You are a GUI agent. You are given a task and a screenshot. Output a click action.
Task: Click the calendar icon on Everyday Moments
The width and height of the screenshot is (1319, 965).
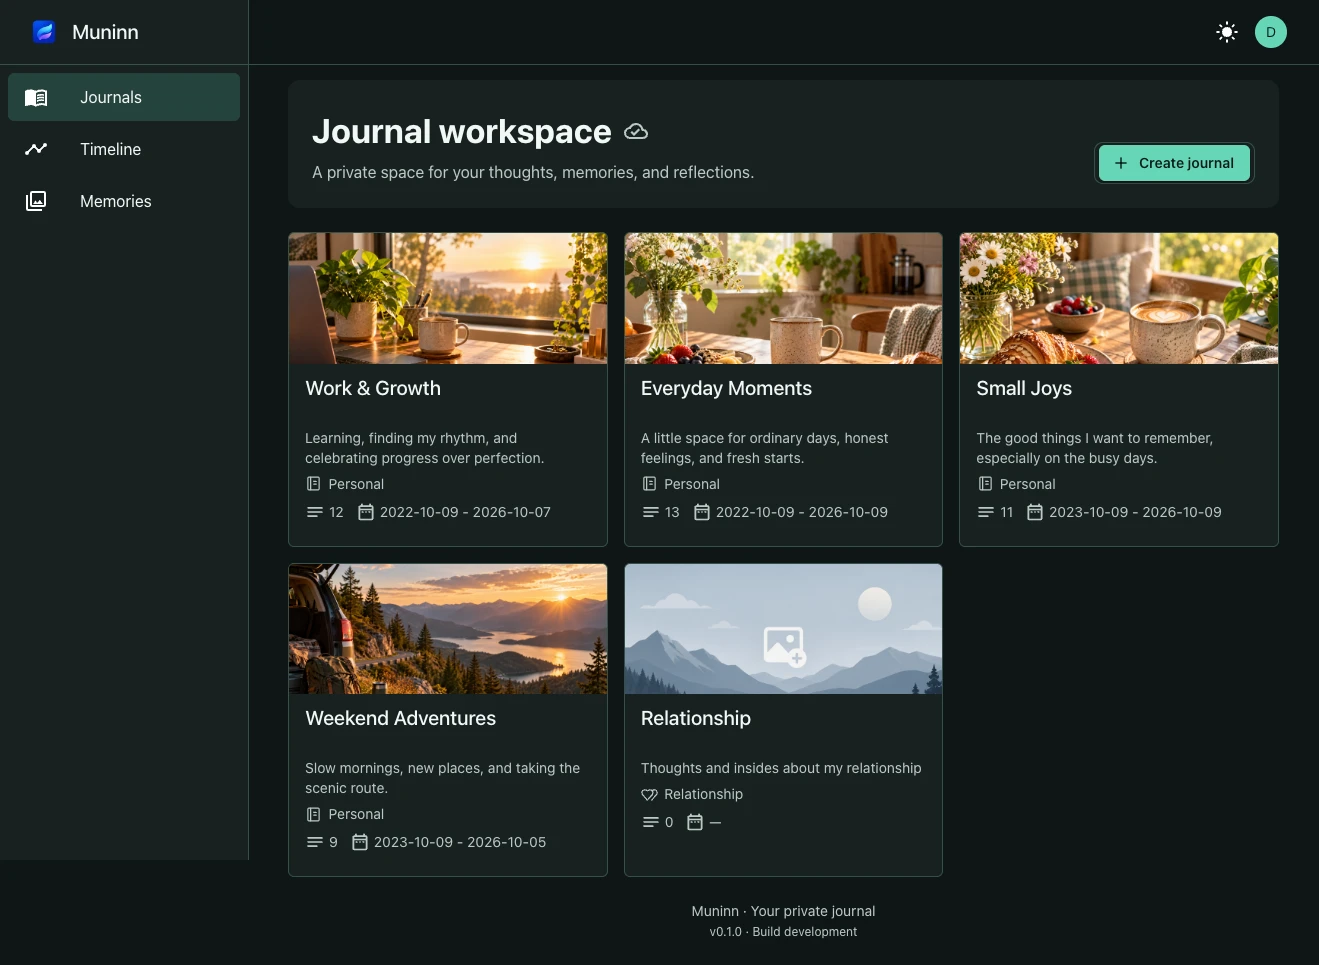coord(702,512)
